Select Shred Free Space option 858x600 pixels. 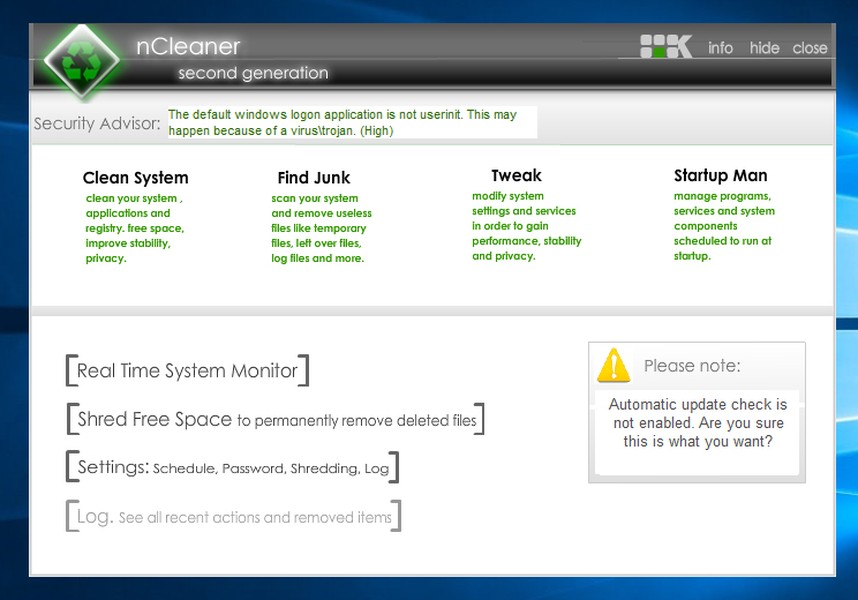click(x=275, y=420)
